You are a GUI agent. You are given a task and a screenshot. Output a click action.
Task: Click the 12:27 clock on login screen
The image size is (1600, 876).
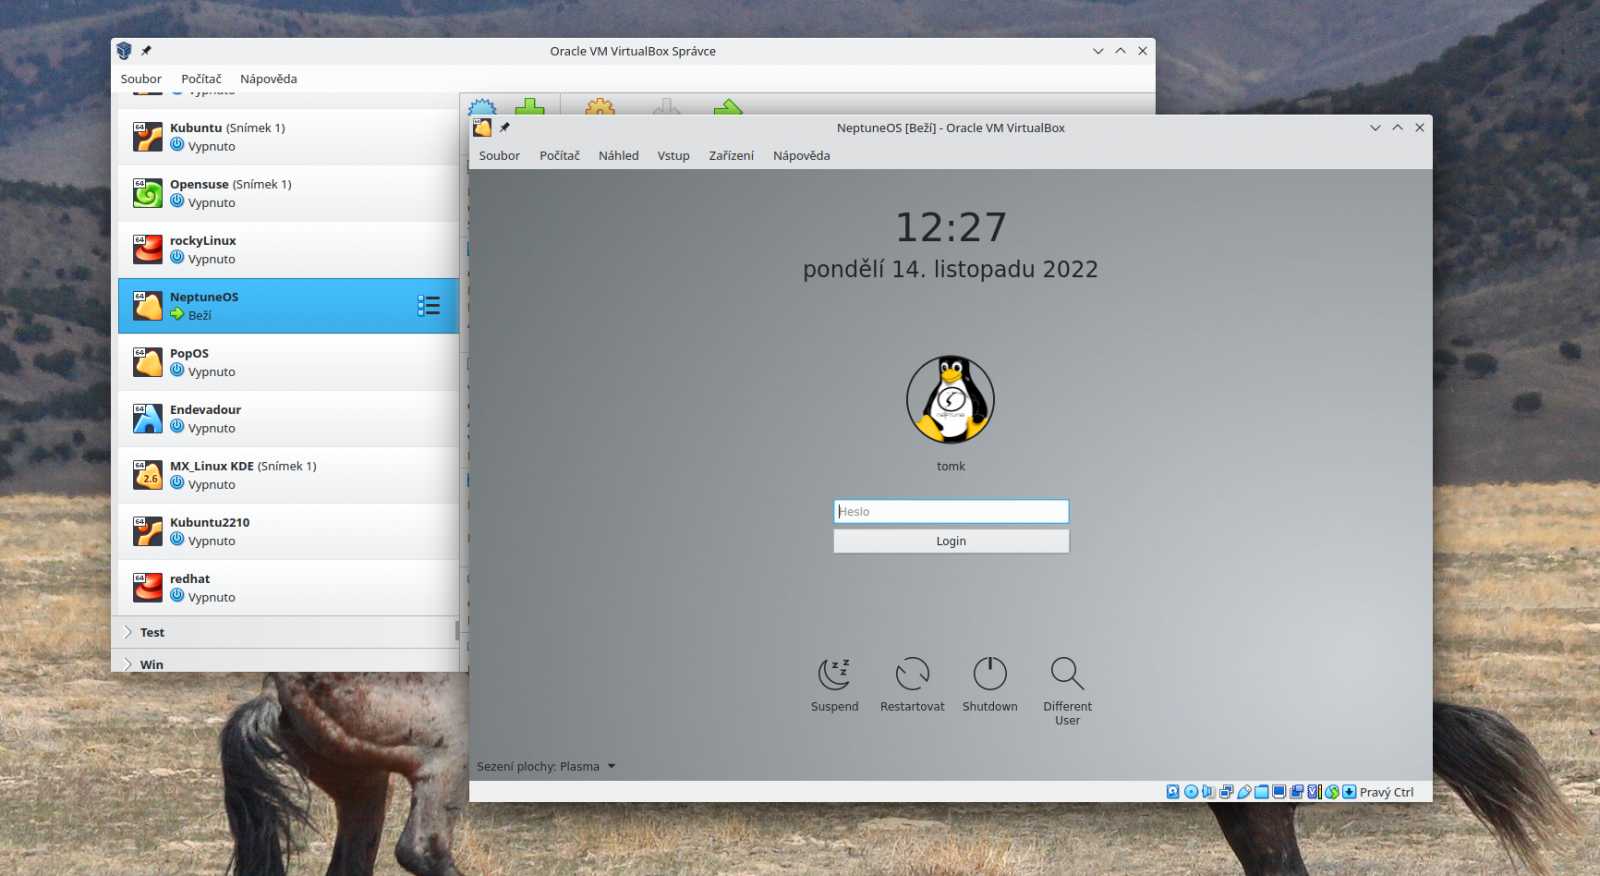click(951, 227)
